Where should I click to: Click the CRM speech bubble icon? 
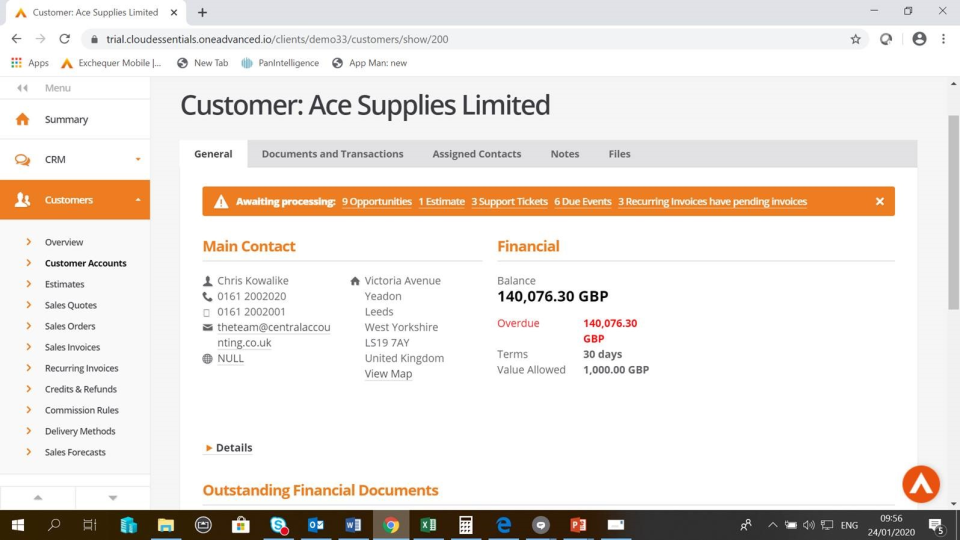pos(23,160)
